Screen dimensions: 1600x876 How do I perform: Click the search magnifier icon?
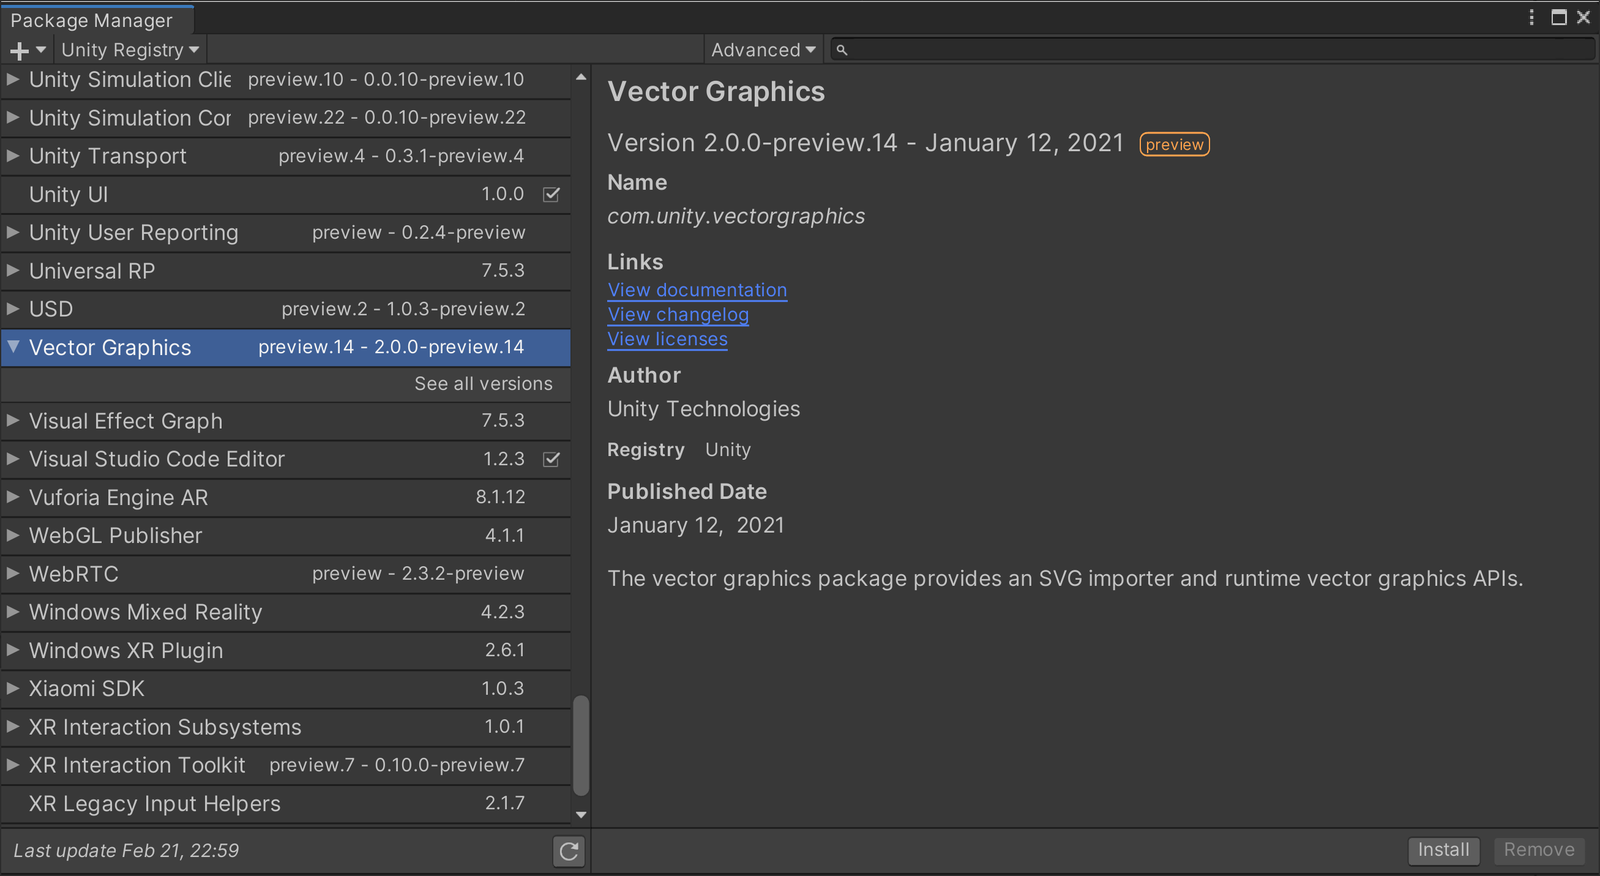(842, 50)
